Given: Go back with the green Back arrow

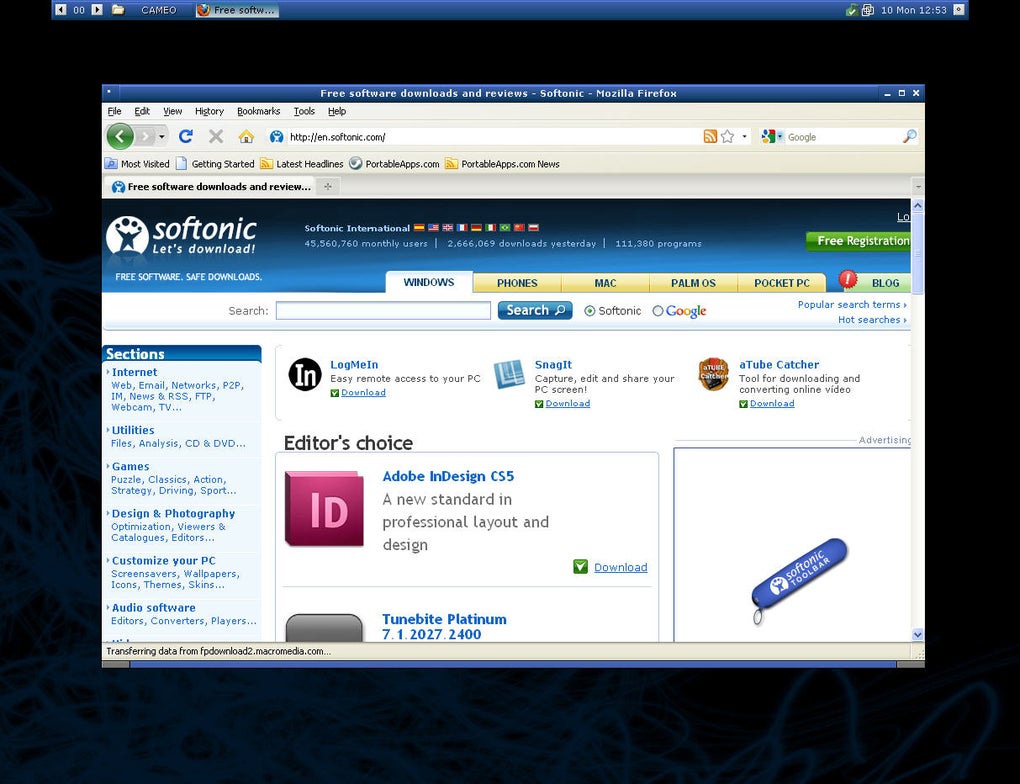Looking at the screenshot, I should pyautogui.click(x=120, y=137).
